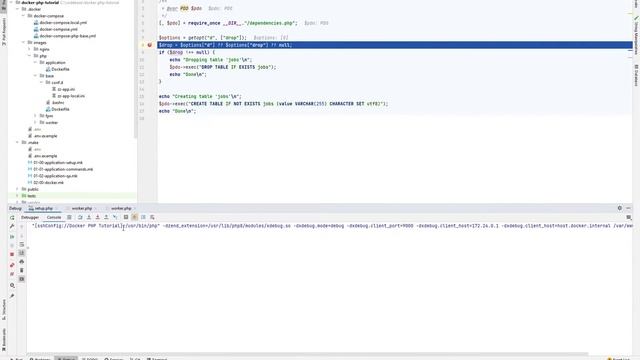Stop the debug session red square
This screenshot has height=360, width=640.
(12, 254)
